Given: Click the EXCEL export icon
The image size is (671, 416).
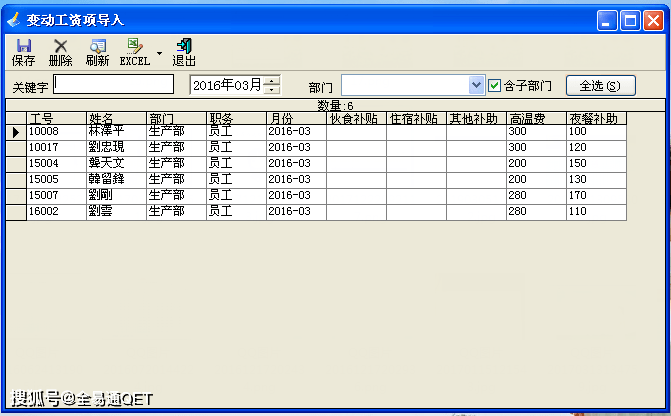Looking at the screenshot, I should point(134,46).
